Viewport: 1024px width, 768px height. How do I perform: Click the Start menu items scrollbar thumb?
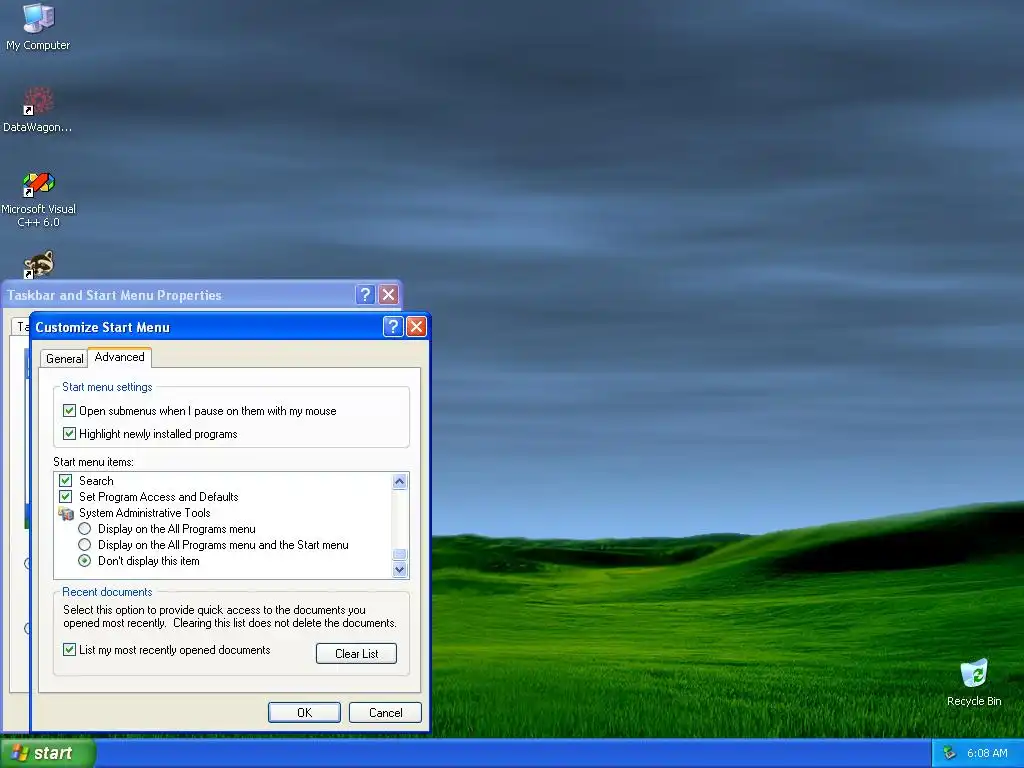[400, 554]
